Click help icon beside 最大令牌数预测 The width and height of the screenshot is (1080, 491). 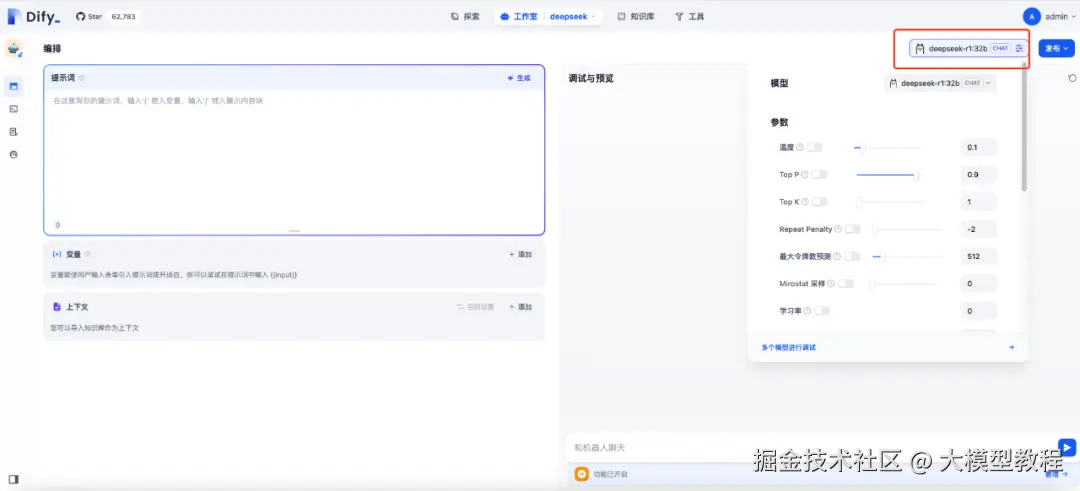pyautogui.click(x=837, y=256)
